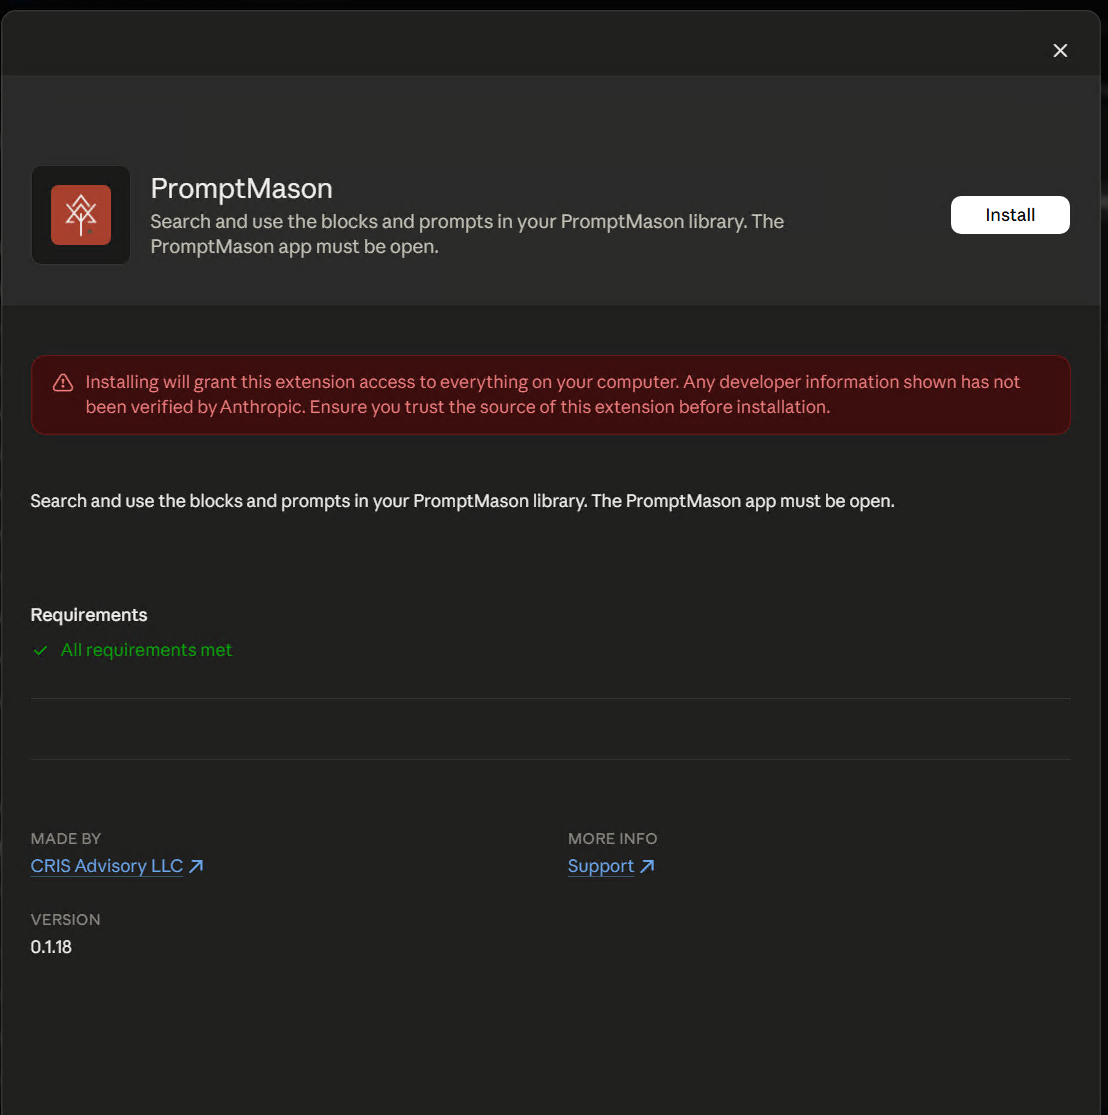Click the warning triangle icon in red banner
The width and height of the screenshot is (1108, 1115).
tap(63, 383)
